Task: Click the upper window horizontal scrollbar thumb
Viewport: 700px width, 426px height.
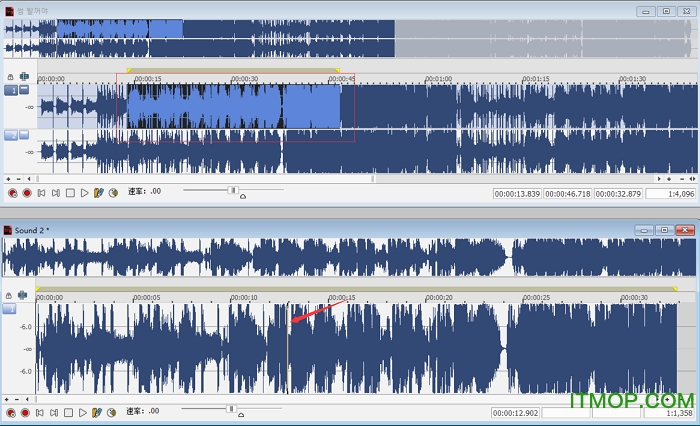Action: [206, 179]
